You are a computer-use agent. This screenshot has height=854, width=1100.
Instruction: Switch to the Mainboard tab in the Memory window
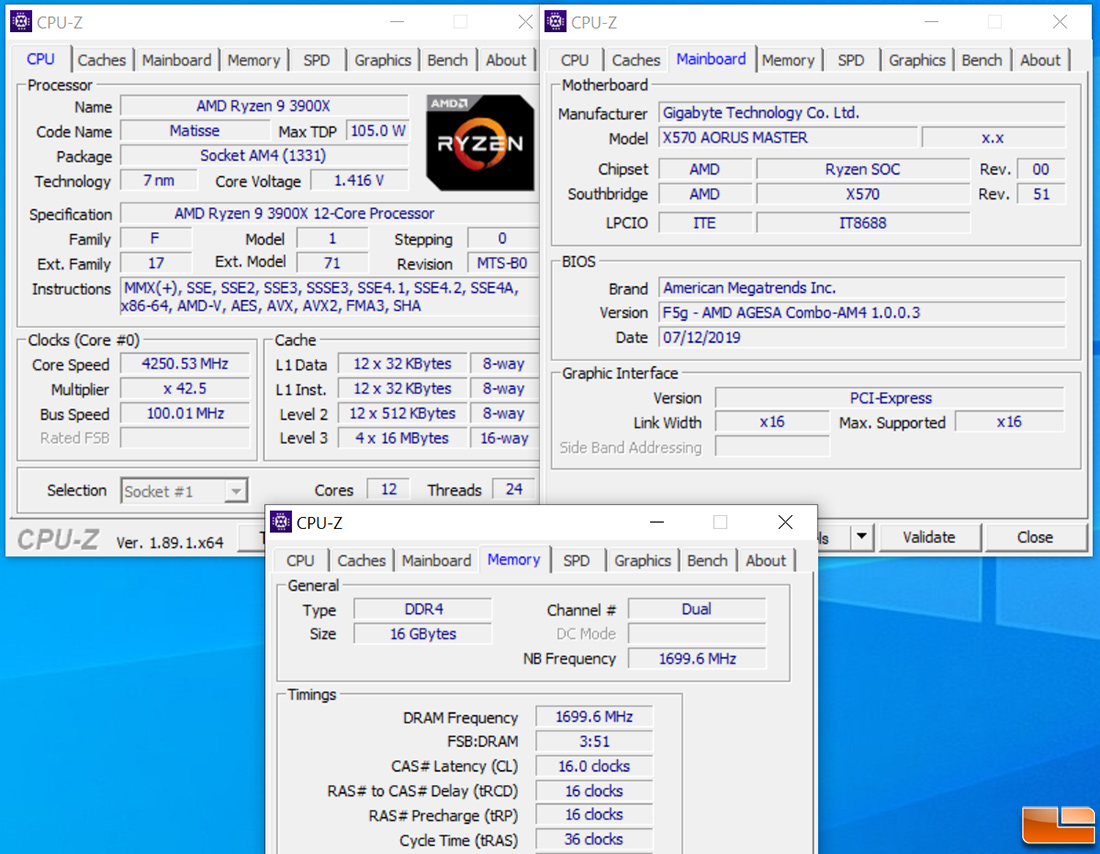click(436, 561)
